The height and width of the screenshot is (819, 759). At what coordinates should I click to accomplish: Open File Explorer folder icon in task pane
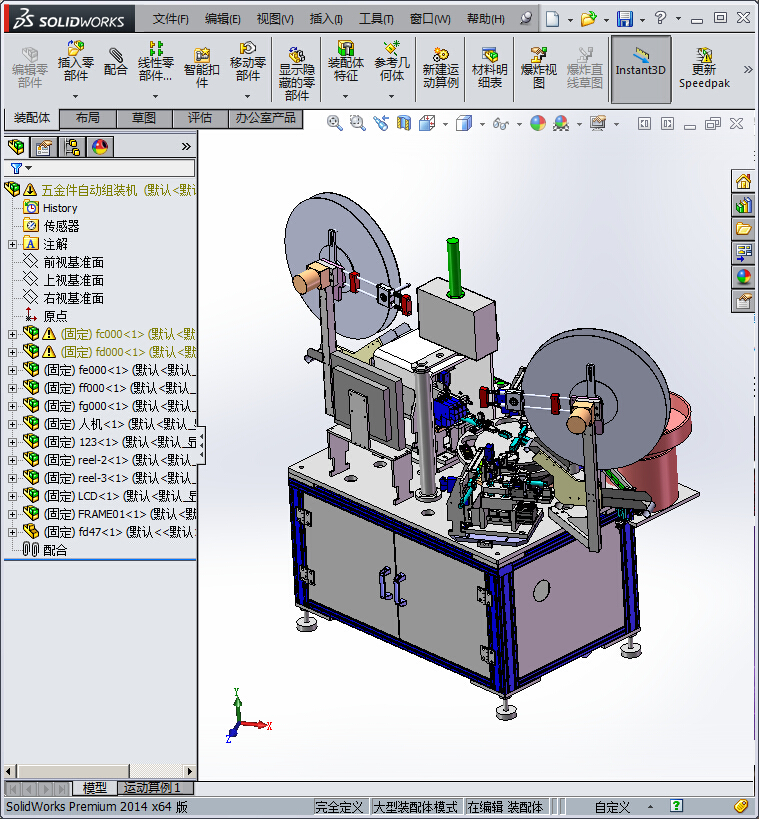pyautogui.click(x=743, y=229)
